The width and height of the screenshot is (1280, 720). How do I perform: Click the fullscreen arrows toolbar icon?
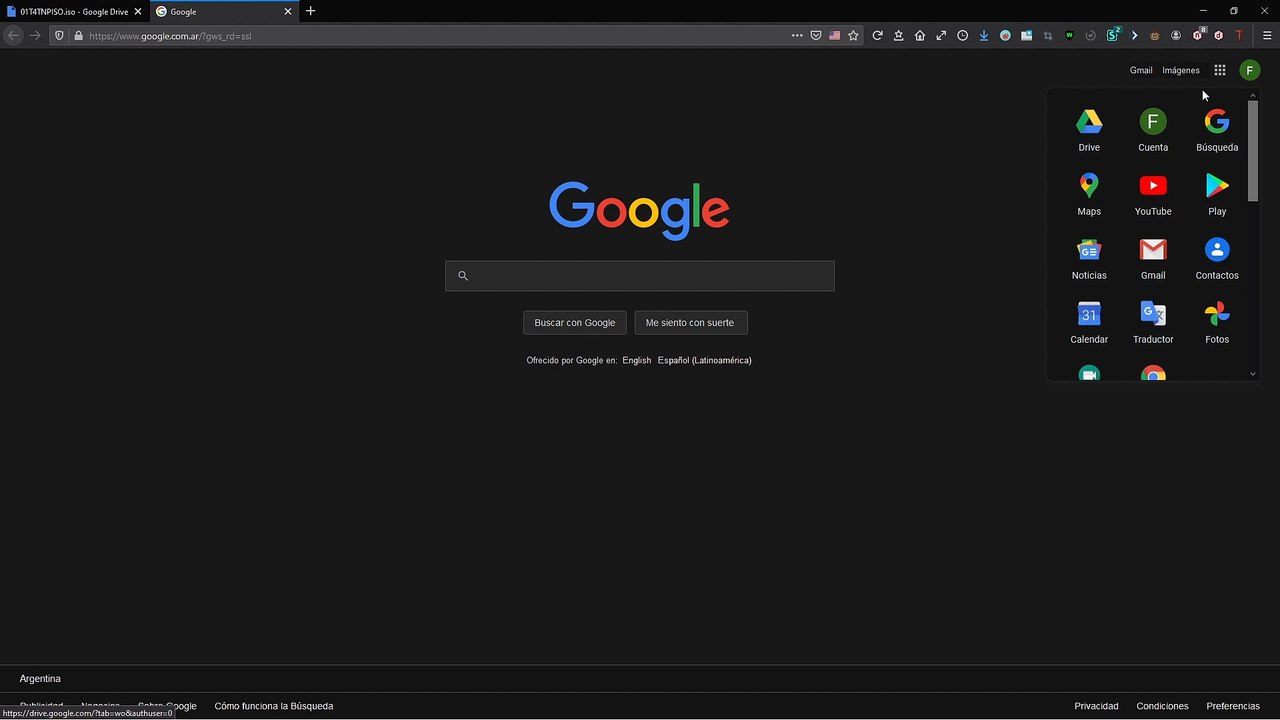click(941, 35)
